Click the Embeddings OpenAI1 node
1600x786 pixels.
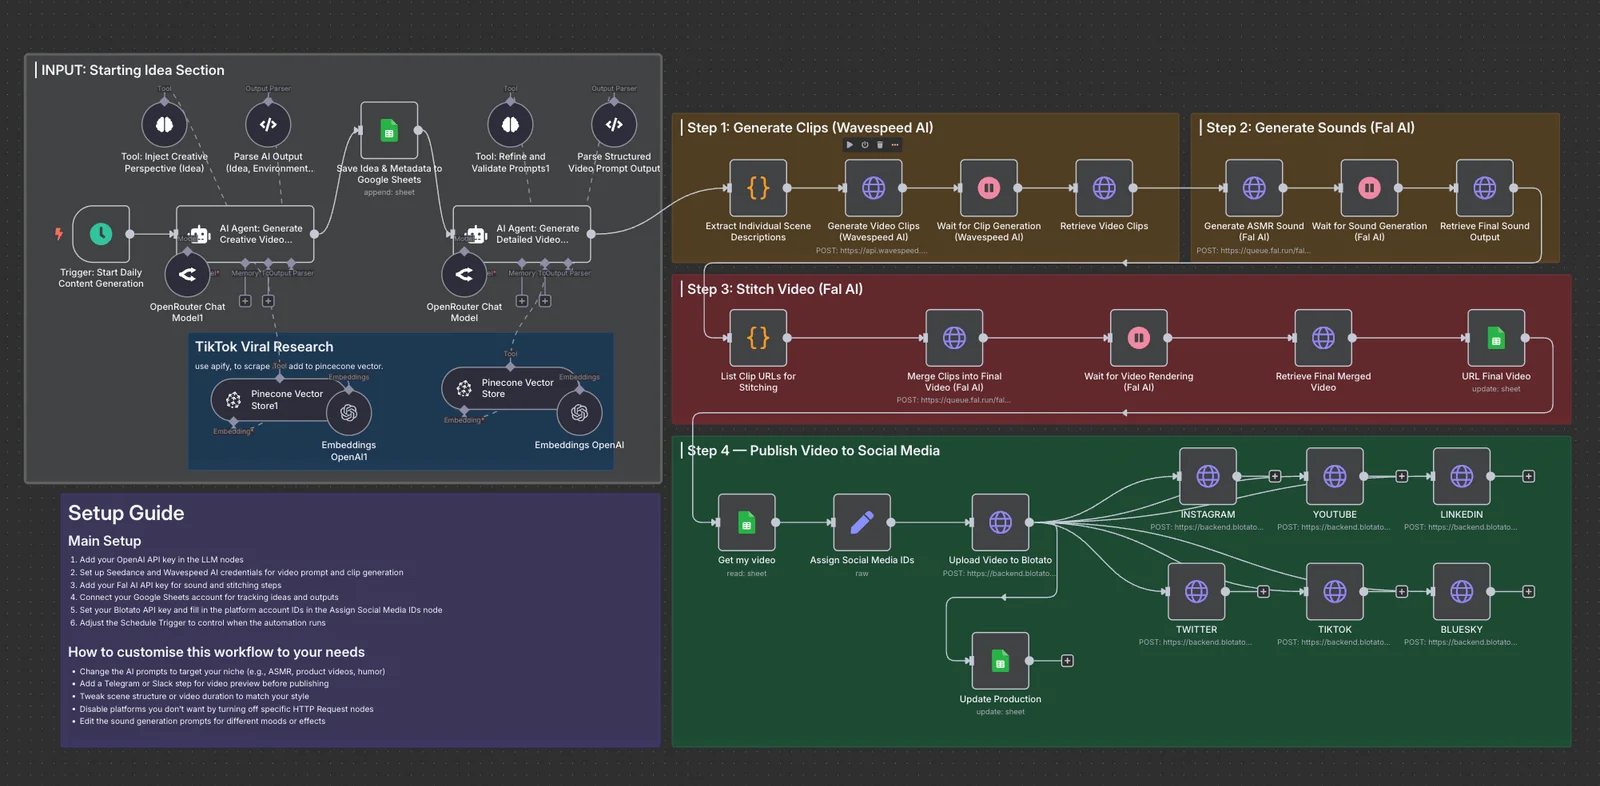click(x=349, y=412)
